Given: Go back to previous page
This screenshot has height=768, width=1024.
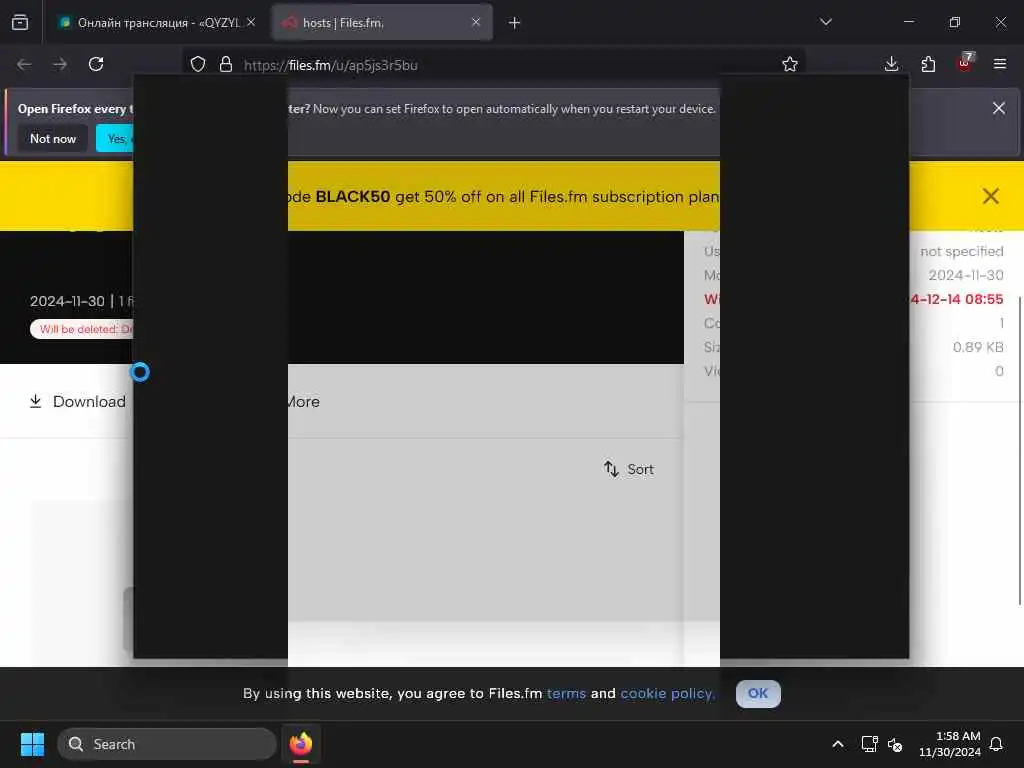Looking at the screenshot, I should click(25, 64).
